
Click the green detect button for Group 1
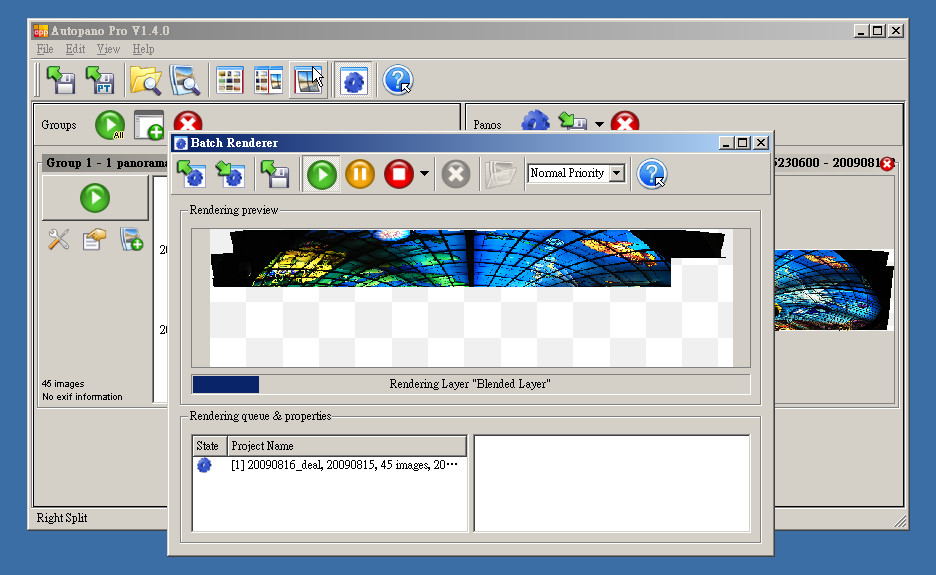pyautogui.click(x=95, y=198)
